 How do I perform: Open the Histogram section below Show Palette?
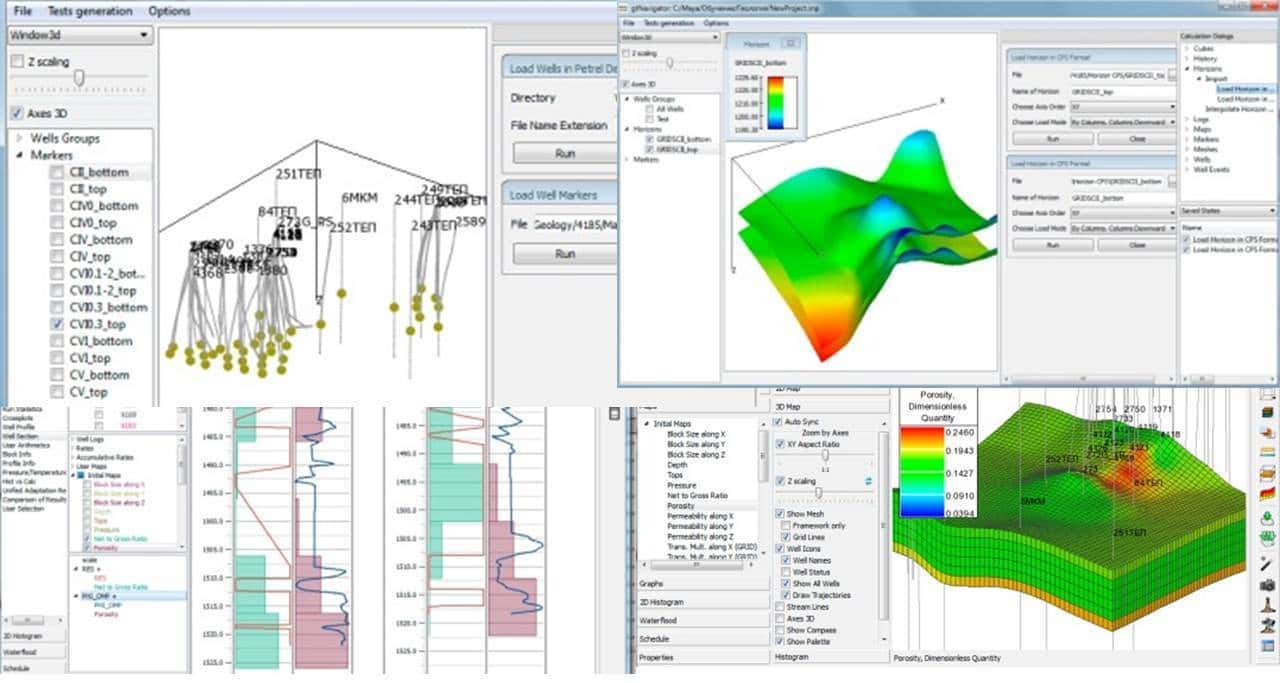(830, 657)
